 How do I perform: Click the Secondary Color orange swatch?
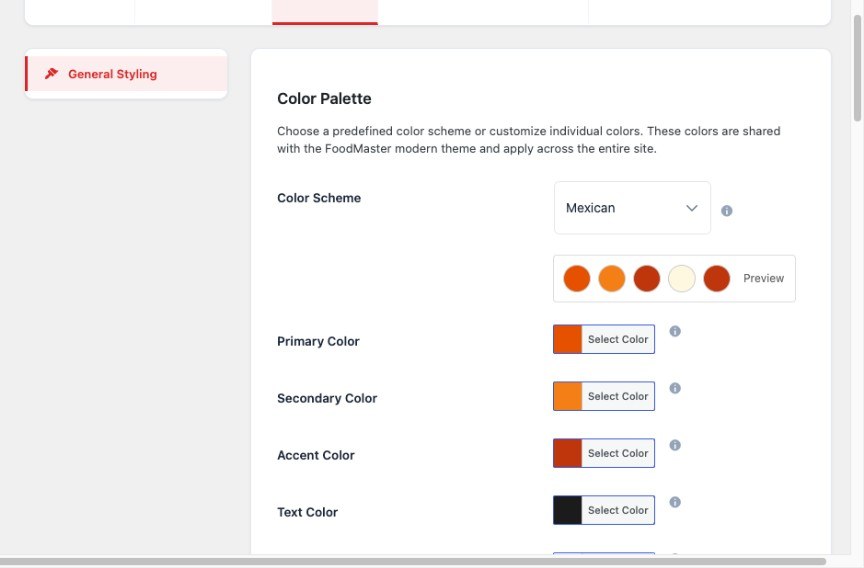pos(568,396)
